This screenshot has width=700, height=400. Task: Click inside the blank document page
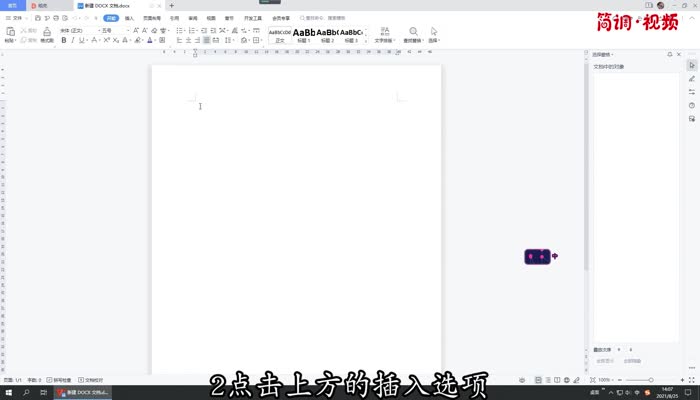click(296, 220)
